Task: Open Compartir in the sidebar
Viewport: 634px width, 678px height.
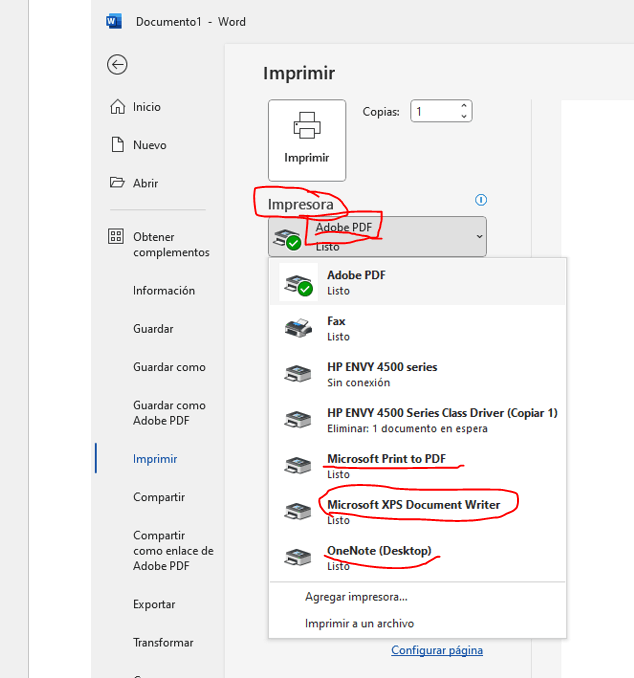Action: [157, 497]
